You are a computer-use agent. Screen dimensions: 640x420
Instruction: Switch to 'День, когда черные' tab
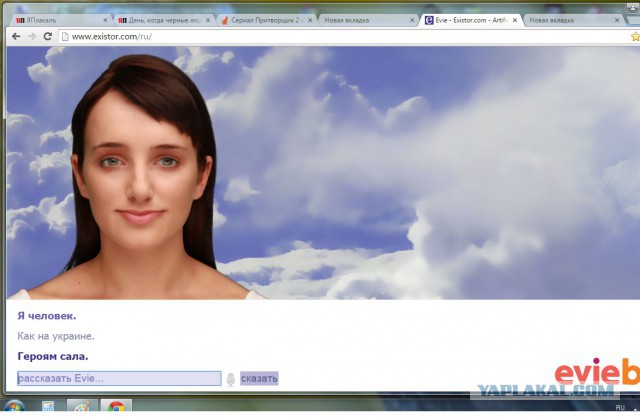(162, 20)
